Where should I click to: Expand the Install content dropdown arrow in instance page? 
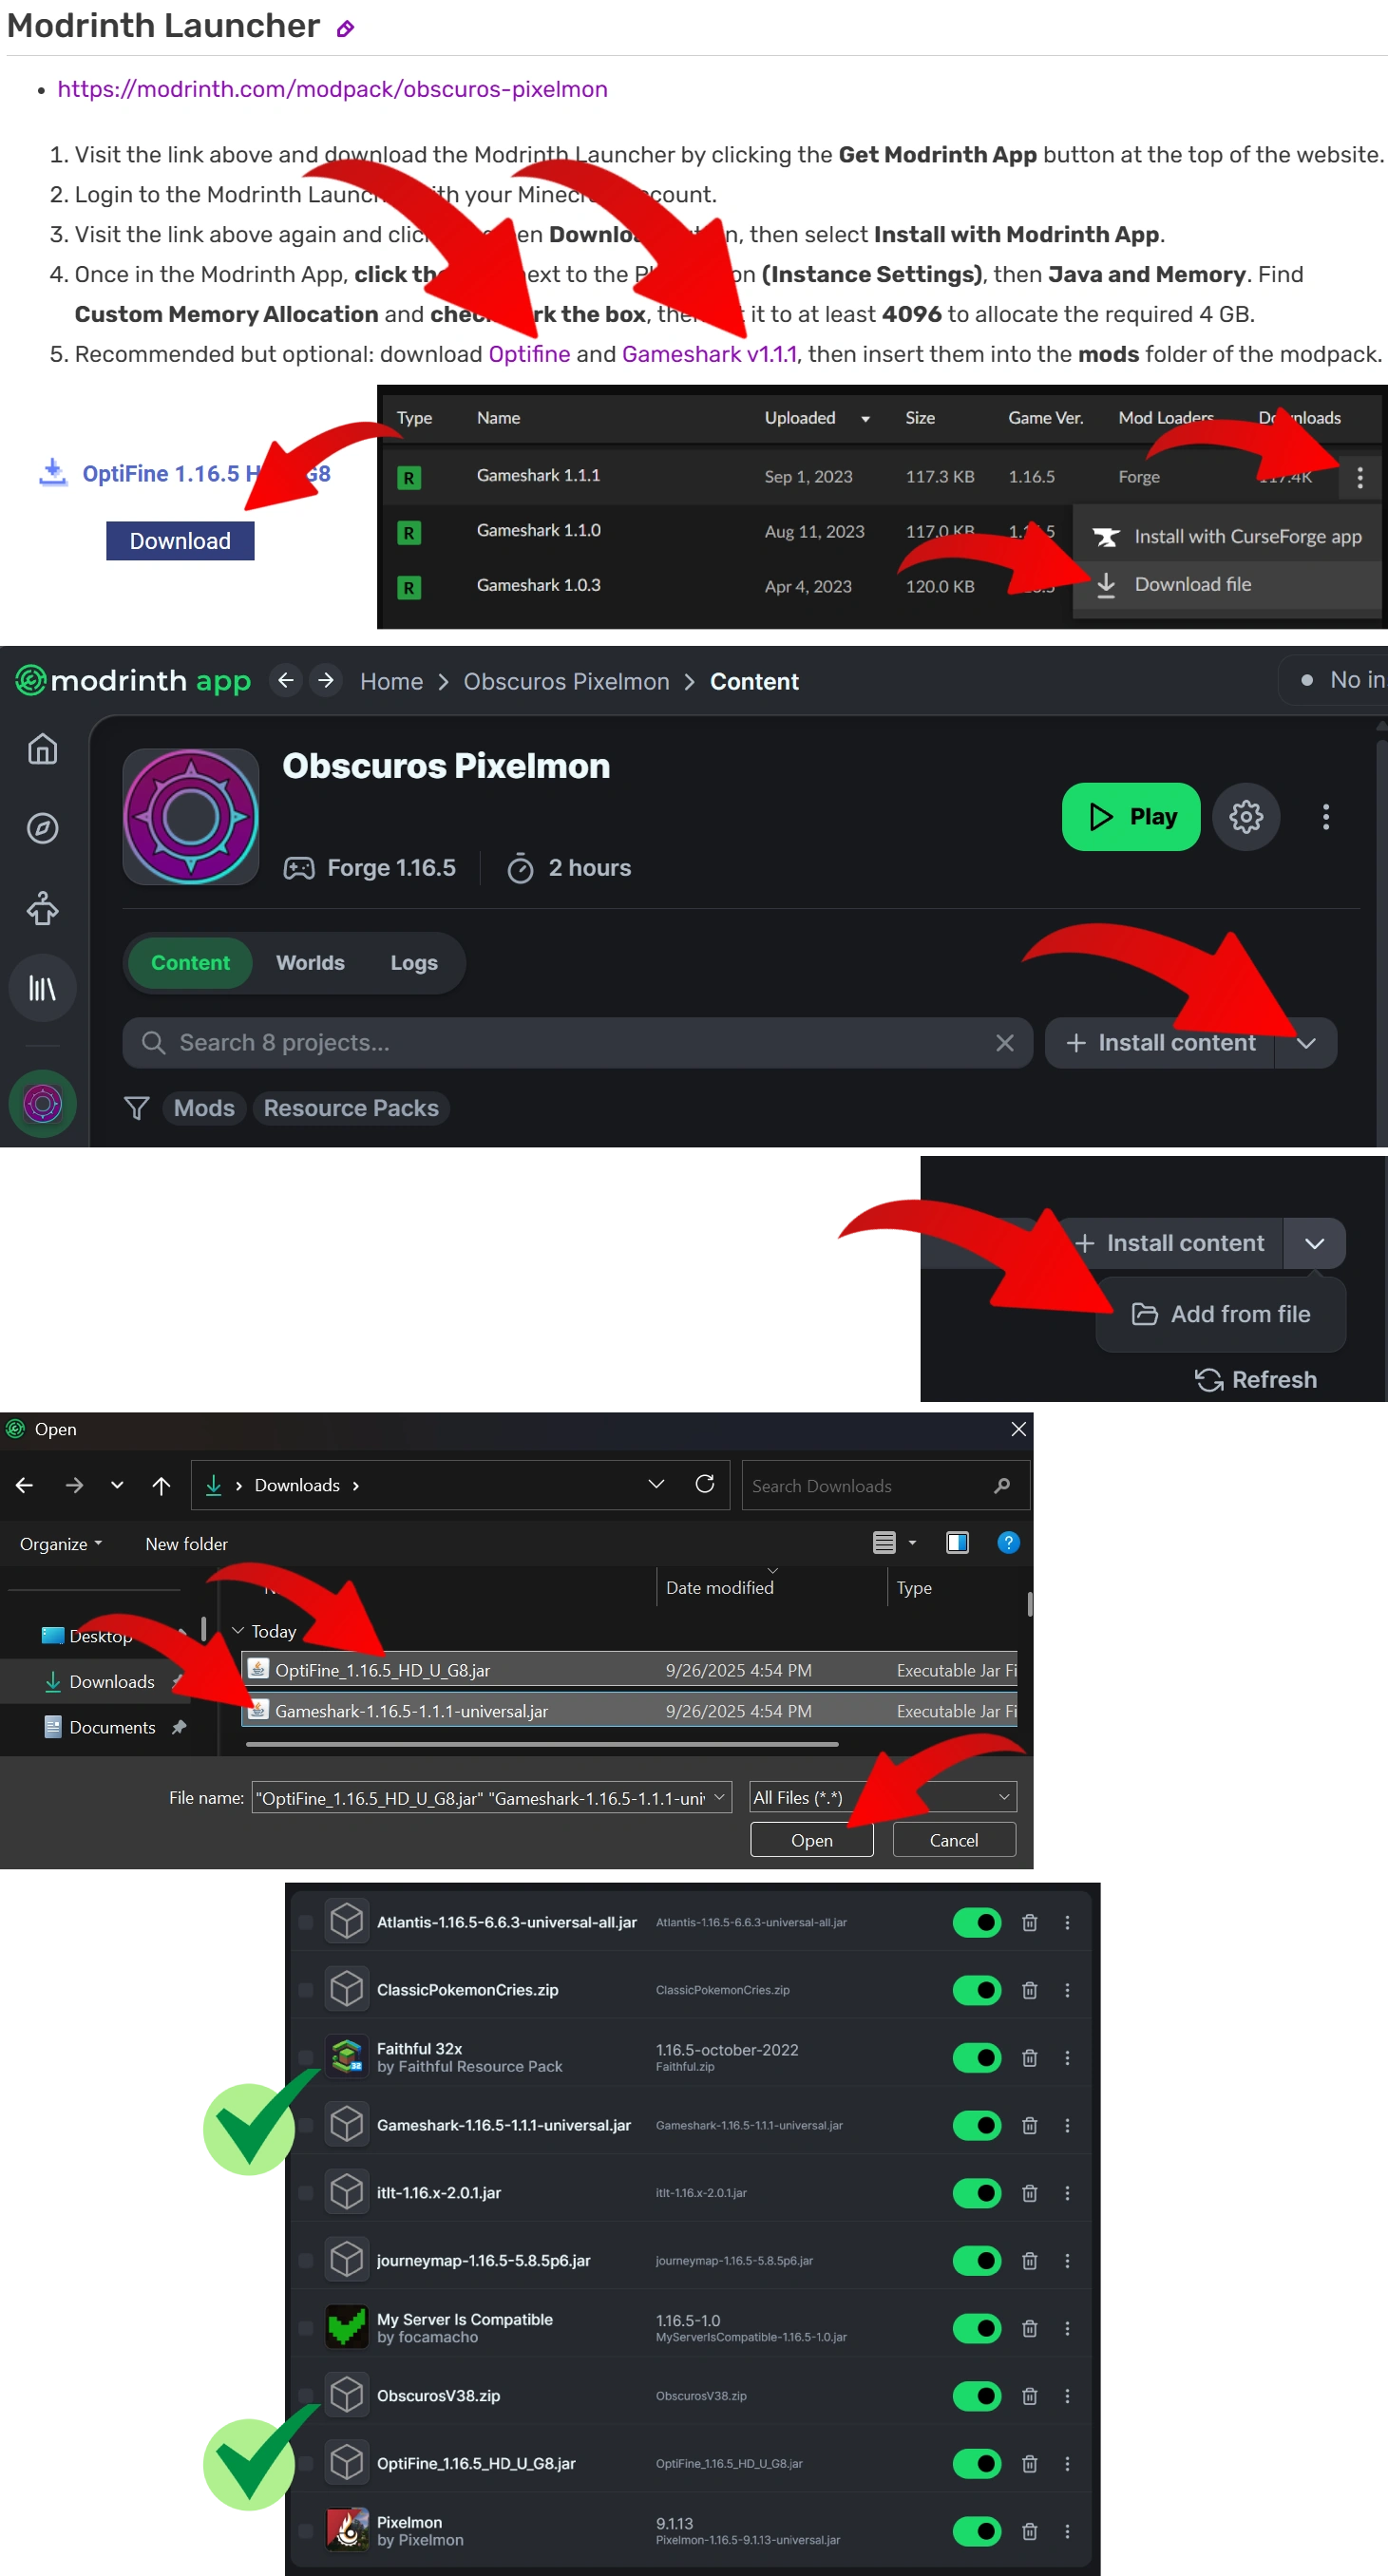pyautogui.click(x=1306, y=1043)
